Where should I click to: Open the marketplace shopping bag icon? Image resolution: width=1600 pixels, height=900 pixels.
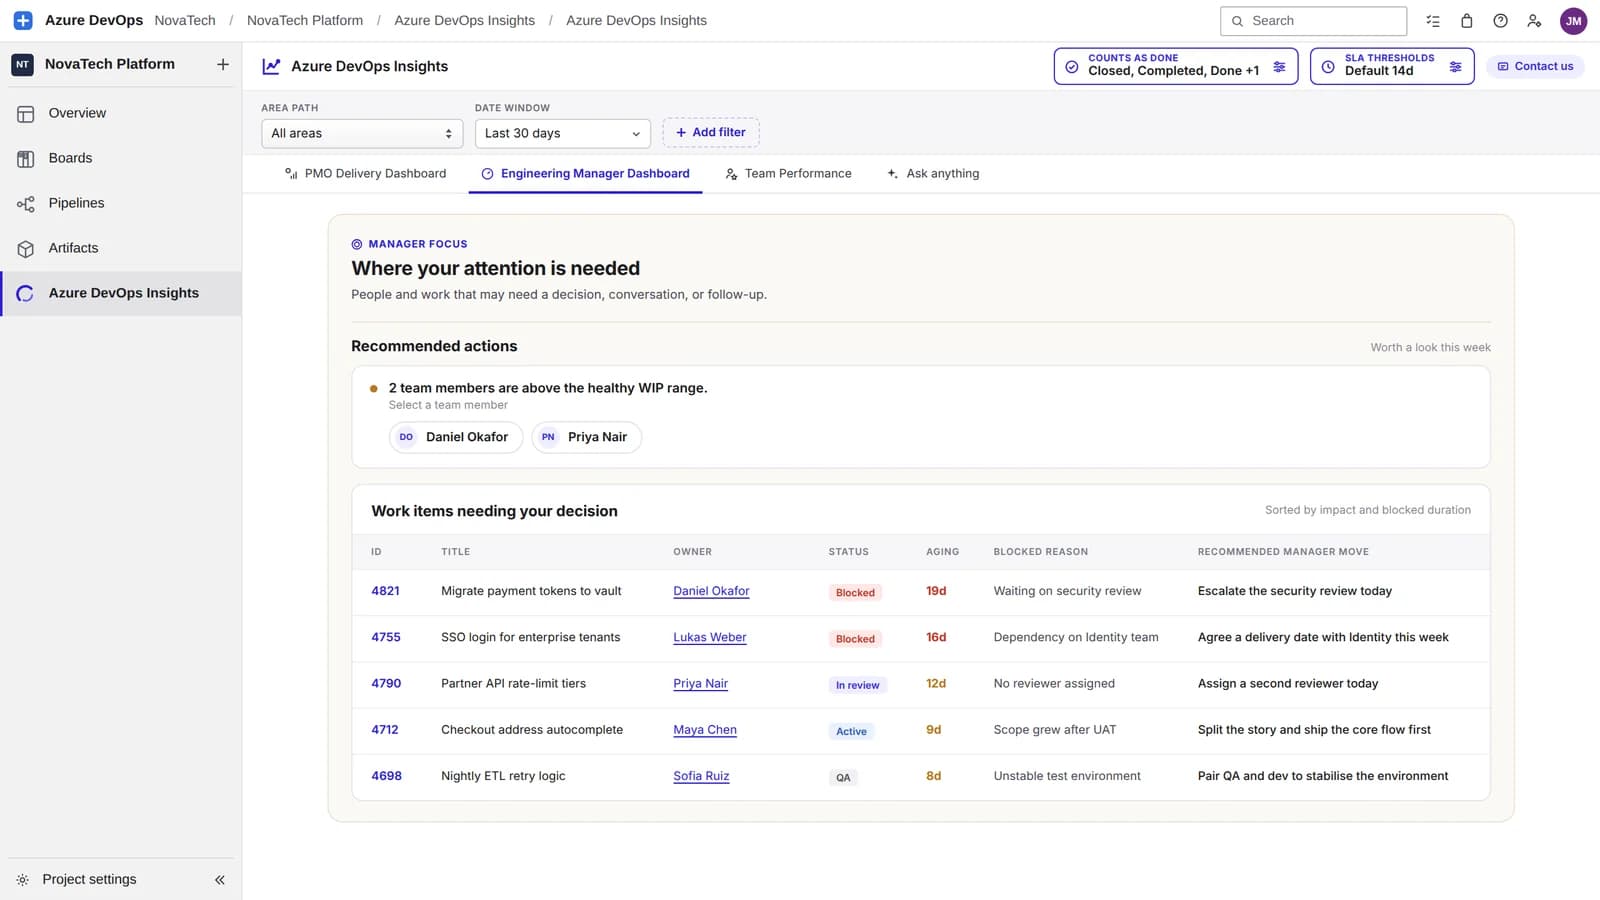point(1467,21)
